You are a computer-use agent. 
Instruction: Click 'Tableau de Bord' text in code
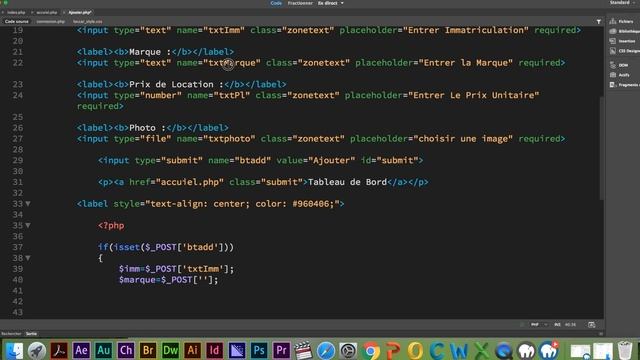347,182
